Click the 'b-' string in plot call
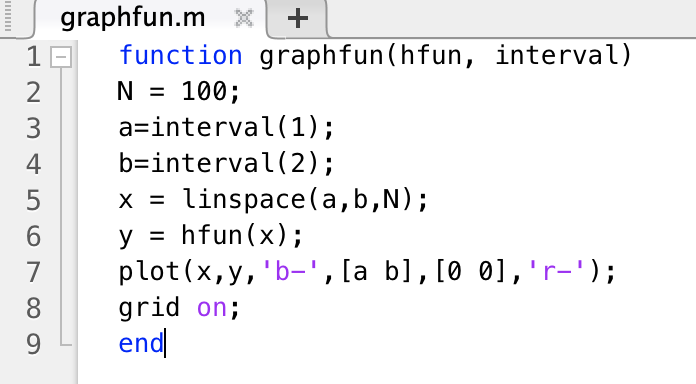 tap(290, 271)
